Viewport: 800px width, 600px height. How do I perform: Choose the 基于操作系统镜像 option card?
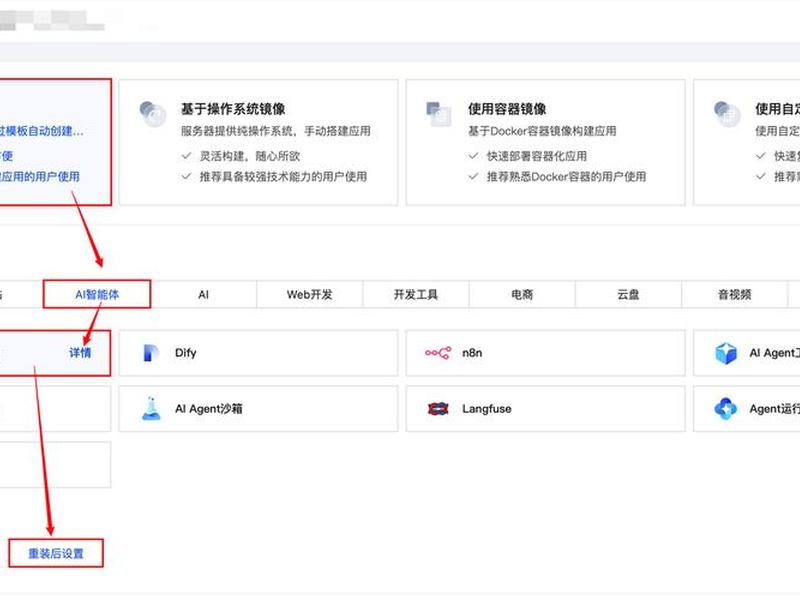click(x=258, y=142)
